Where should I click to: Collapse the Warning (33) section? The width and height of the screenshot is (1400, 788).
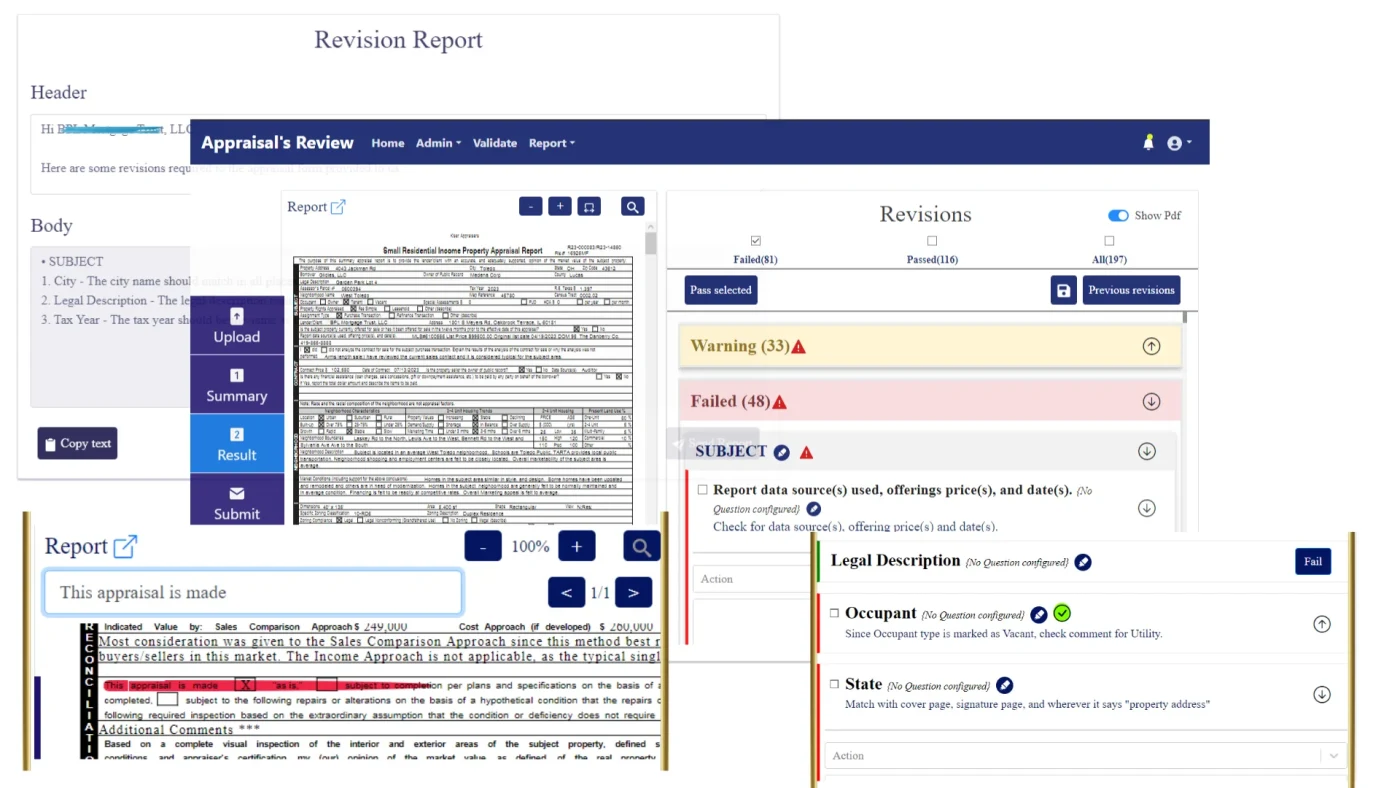tap(1151, 346)
